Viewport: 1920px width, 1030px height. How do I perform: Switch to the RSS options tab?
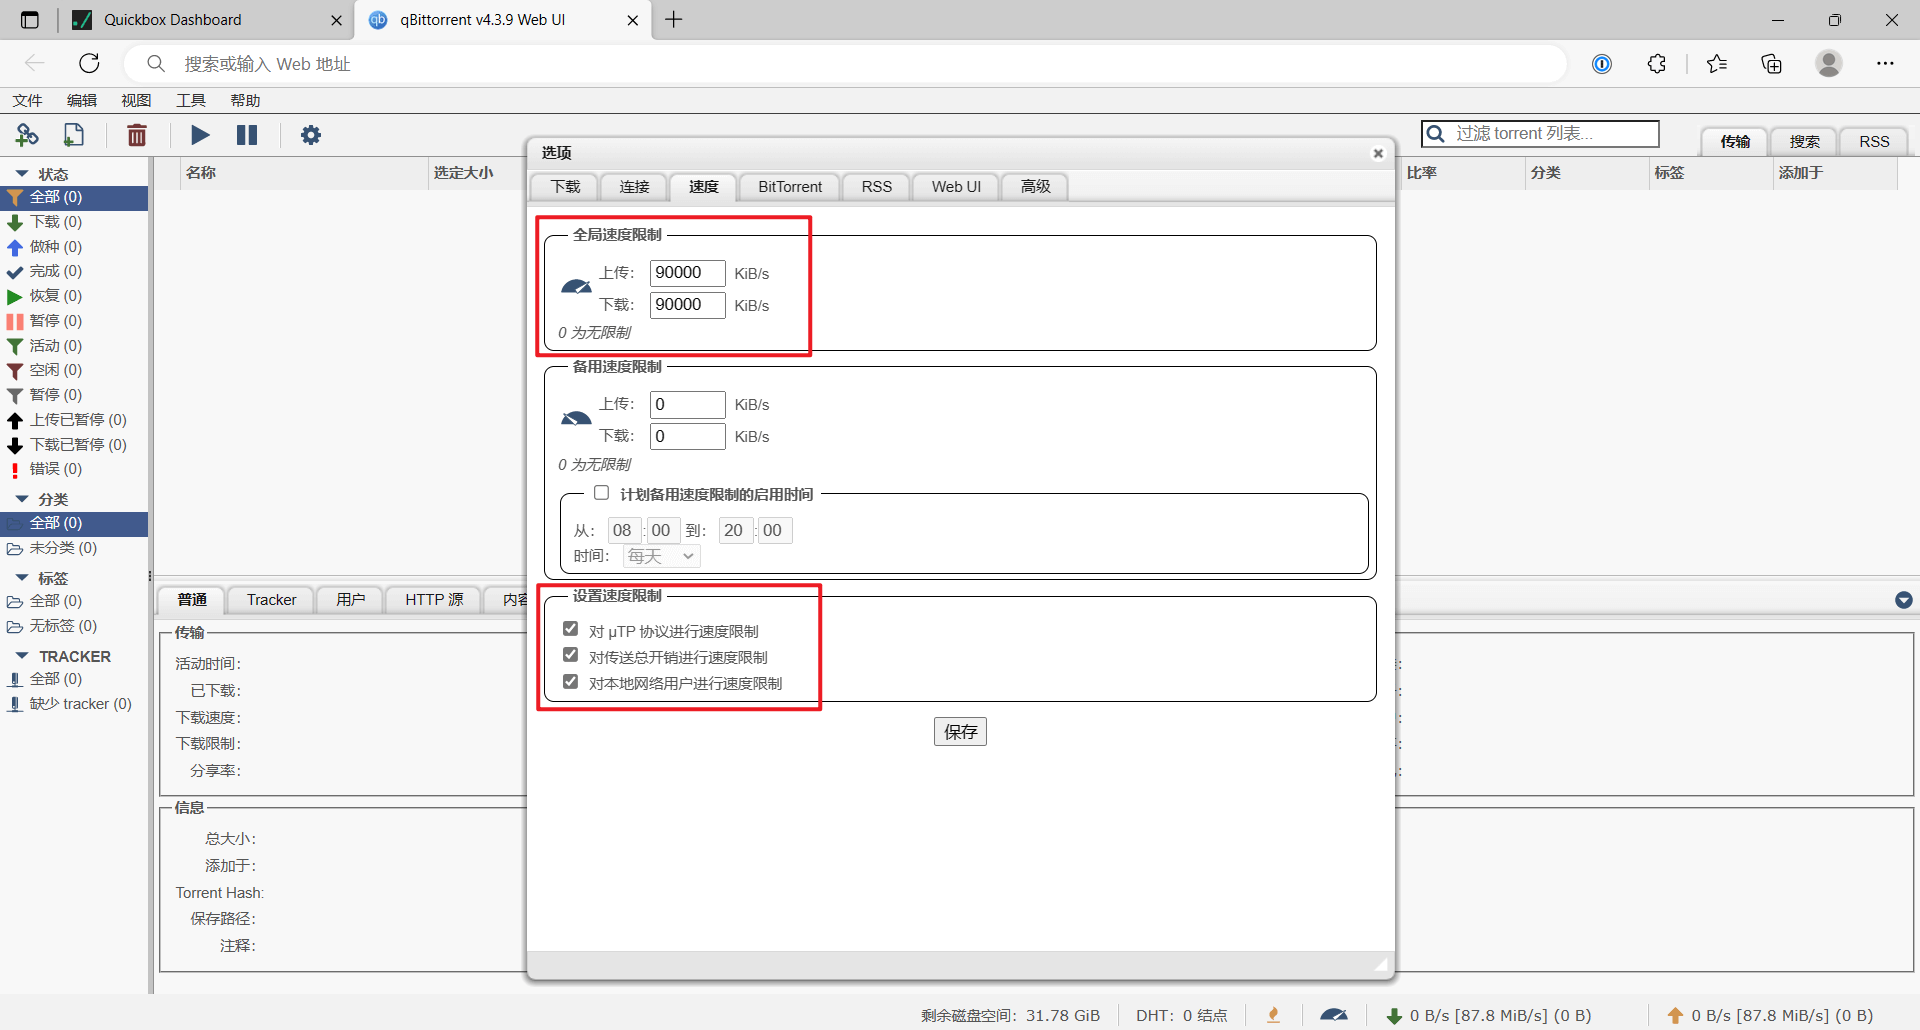pos(877,187)
